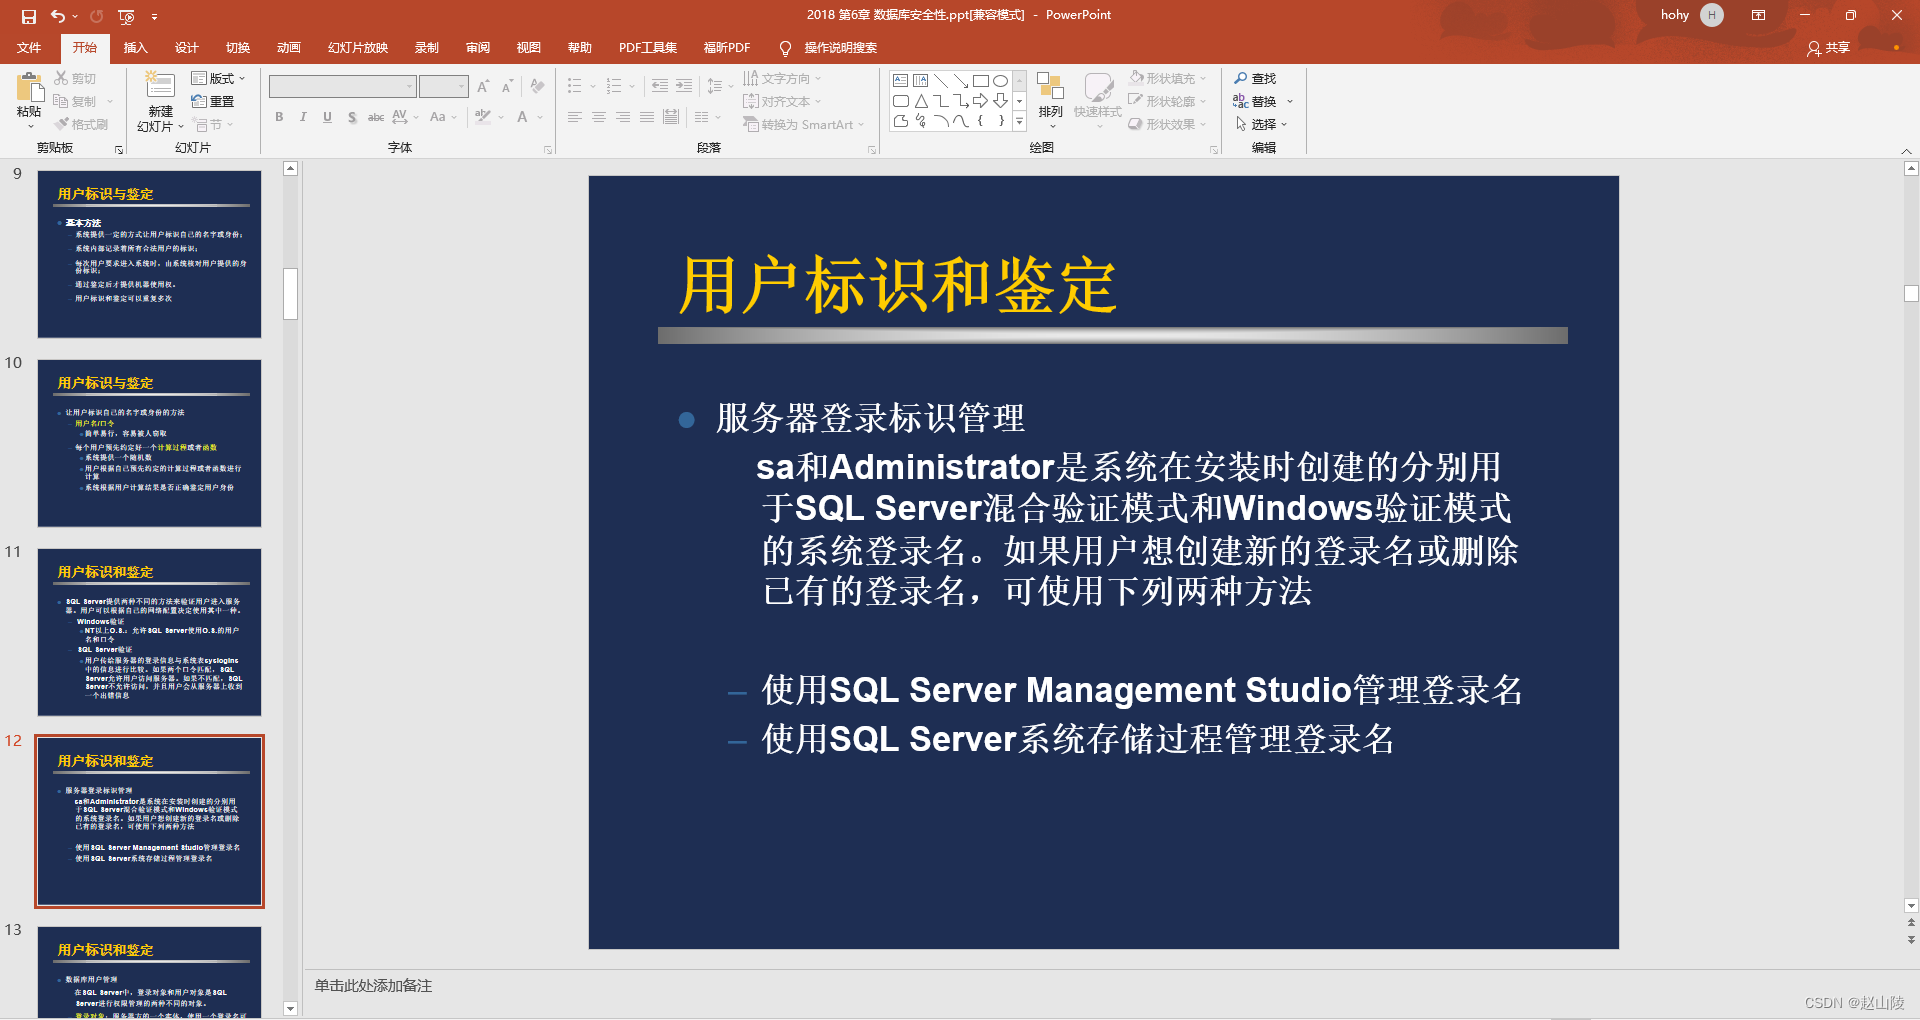Click the Decrease Indent icon
The width and height of the screenshot is (1920, 1020).
(x=660, y=86)
